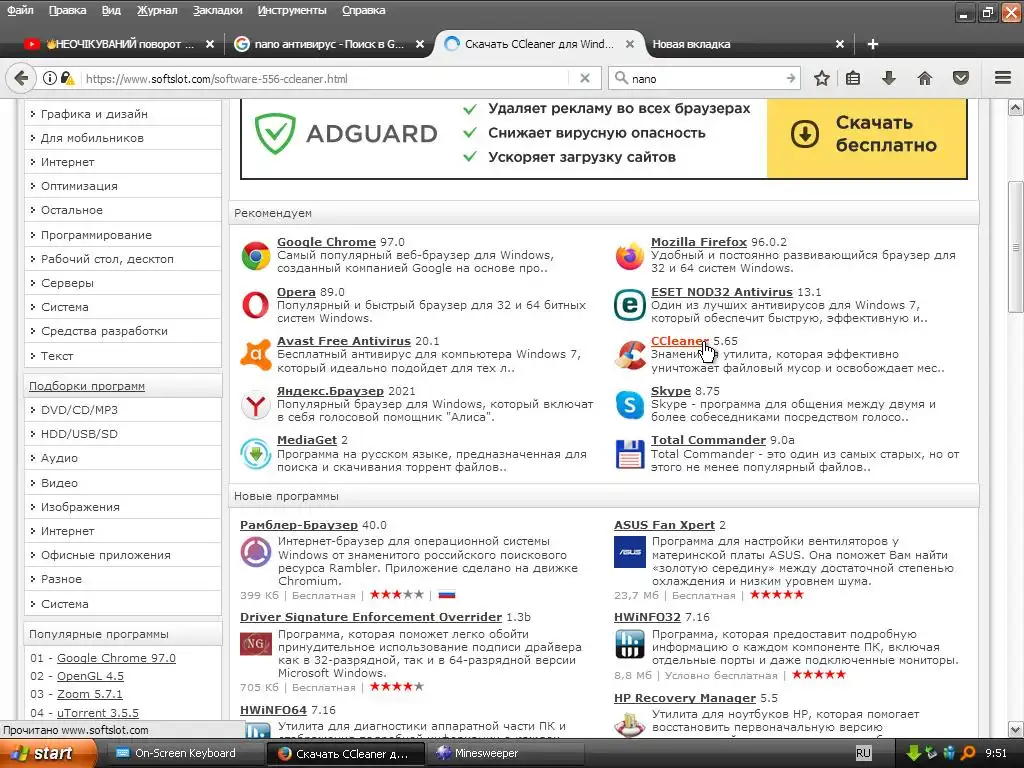Open the OpenGL 4.5 popular link
The width and height of the screenshot is (1024, 768).
coord(90,676)
